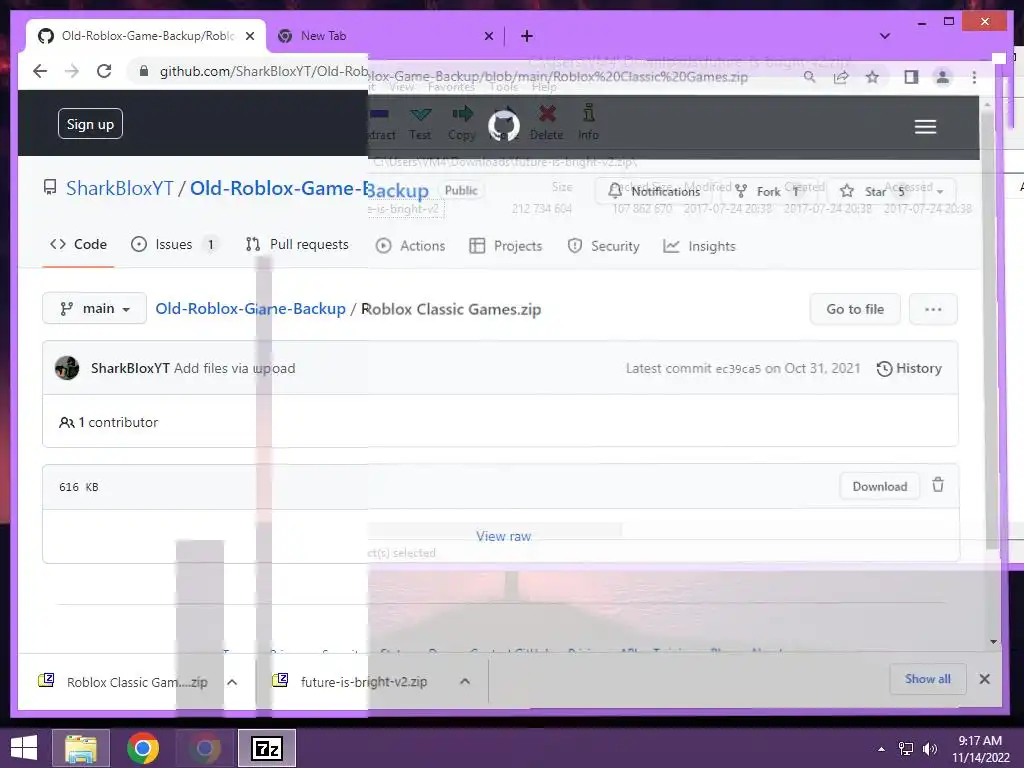
Task: Click the Chrome back arrow
Action: (x=40, y=71)
